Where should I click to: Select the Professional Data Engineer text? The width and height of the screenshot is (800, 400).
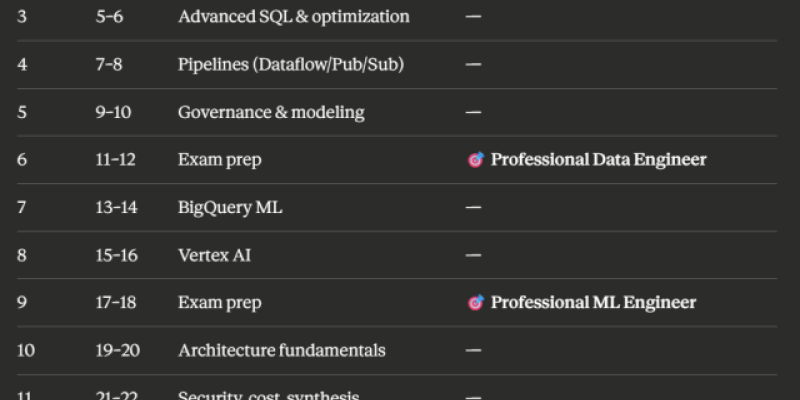598,160
